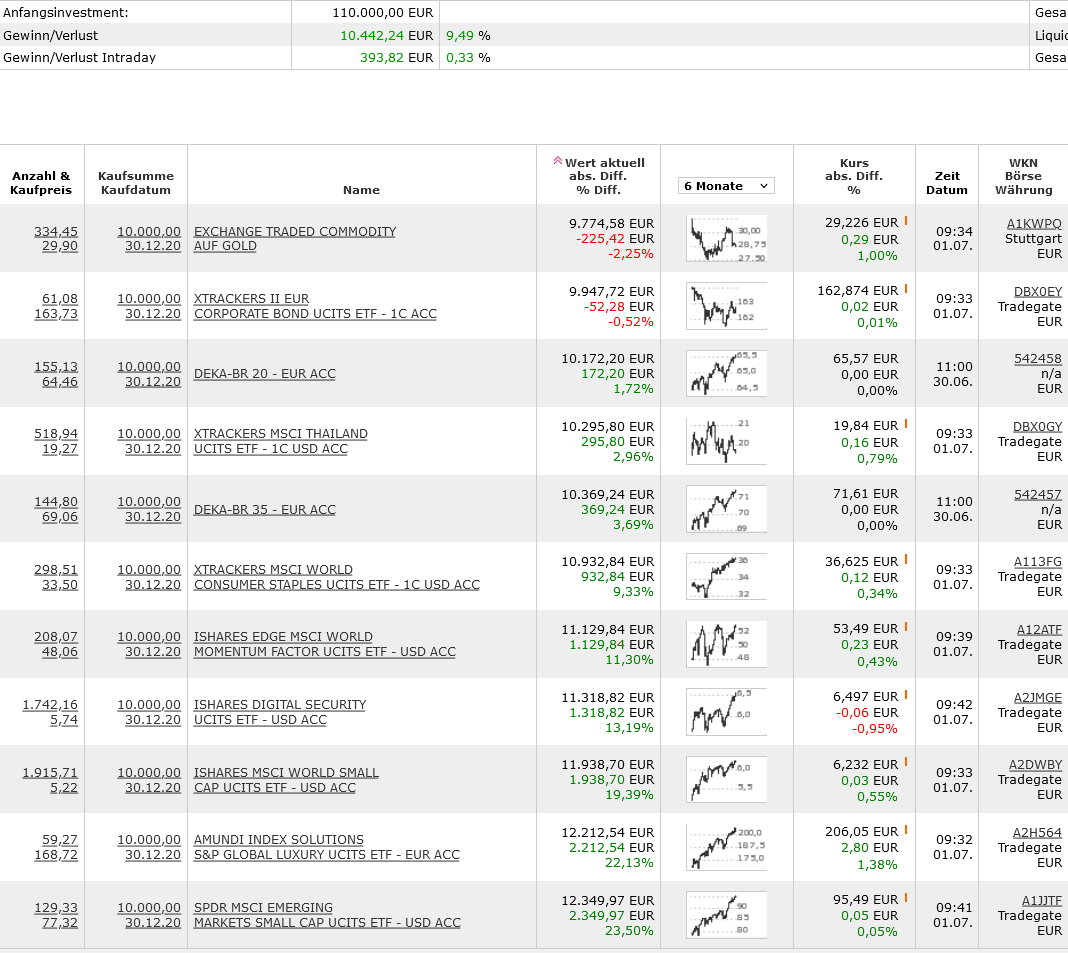Open the DEKA-BR 20 - EUR ACC link

pos(264,374)
